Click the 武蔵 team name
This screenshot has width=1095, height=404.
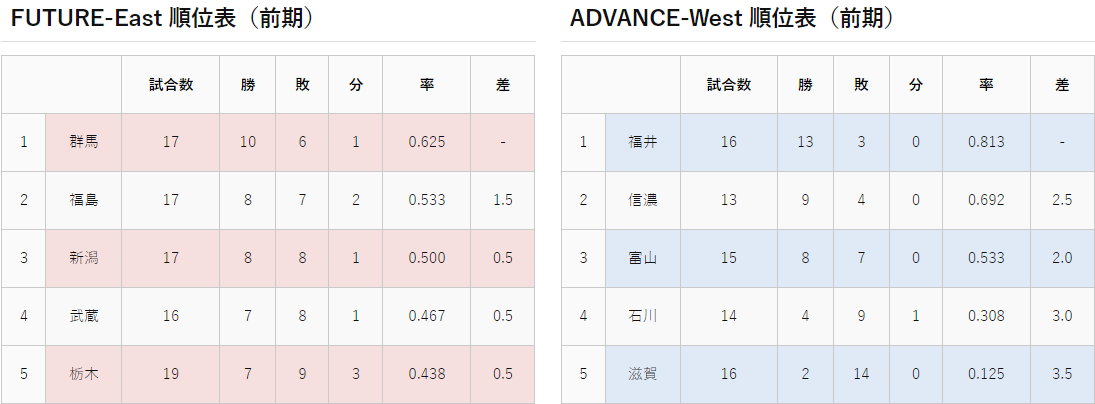coord(84,316)
